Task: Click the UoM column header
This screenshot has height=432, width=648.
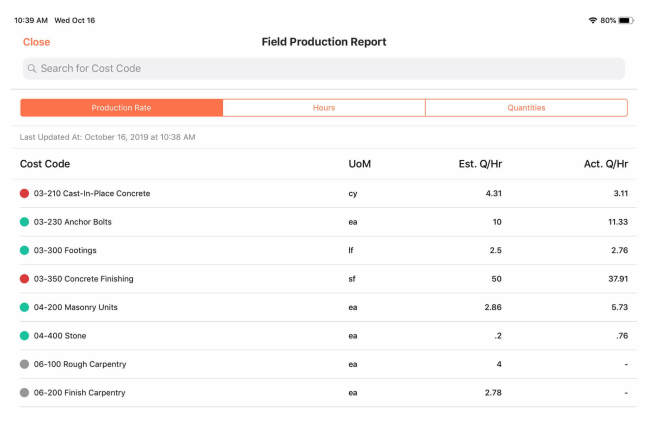Action: 360,164
